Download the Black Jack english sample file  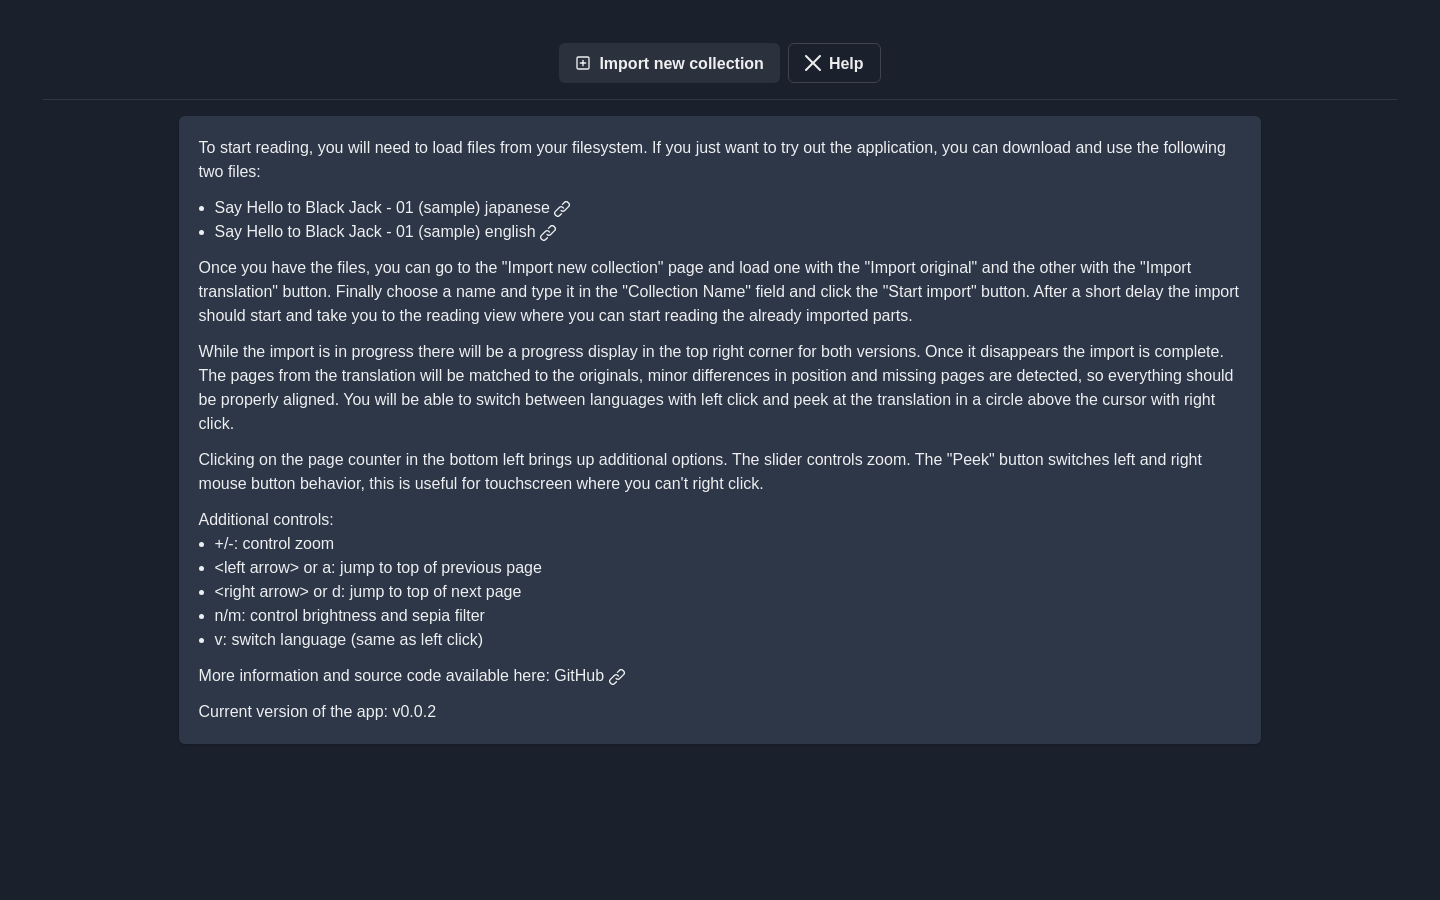tap(385, 232)
